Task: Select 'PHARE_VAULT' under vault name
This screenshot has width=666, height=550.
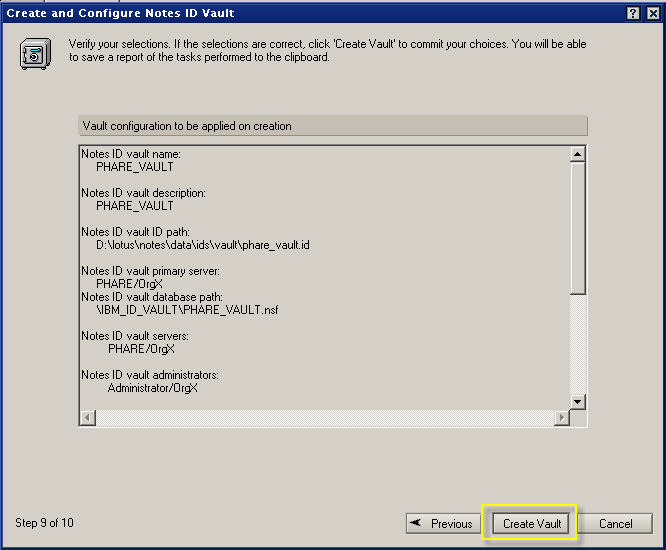Action: point(135,167)
